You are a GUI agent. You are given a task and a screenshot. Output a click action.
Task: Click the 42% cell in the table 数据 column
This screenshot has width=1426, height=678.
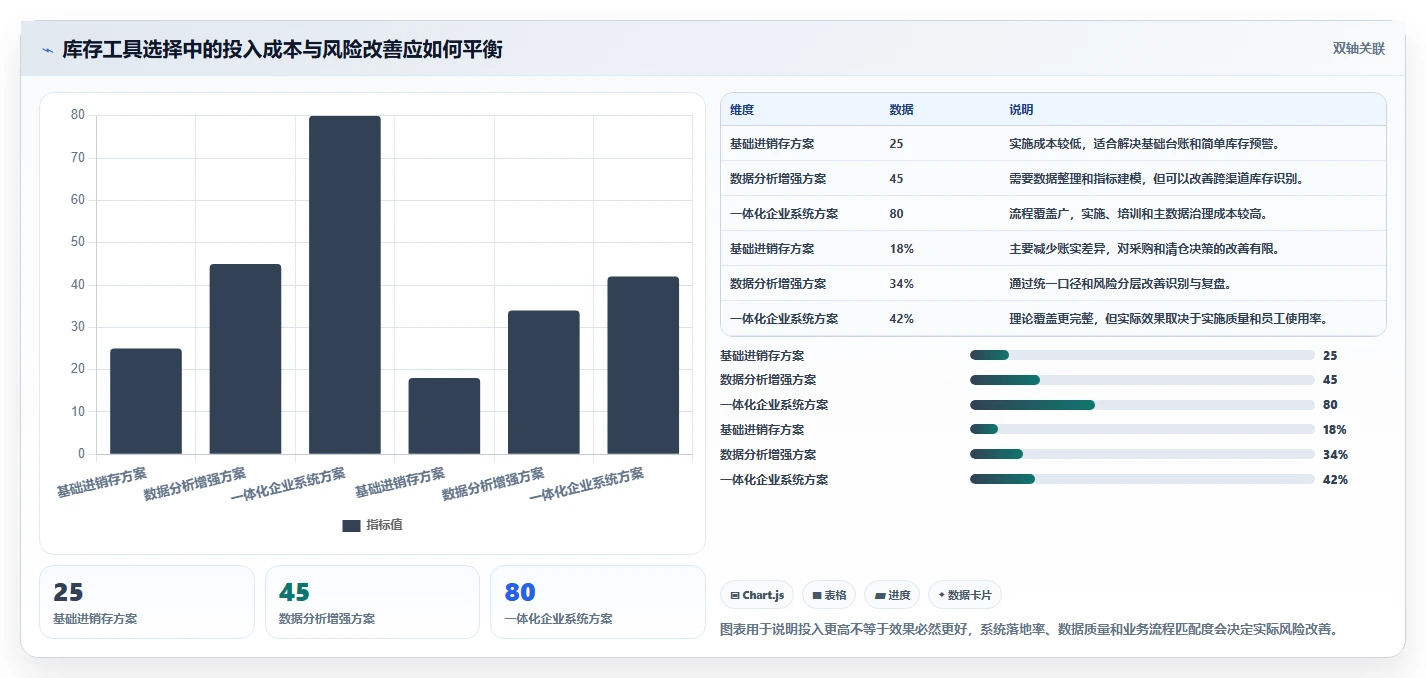click(x=901, y=319)
